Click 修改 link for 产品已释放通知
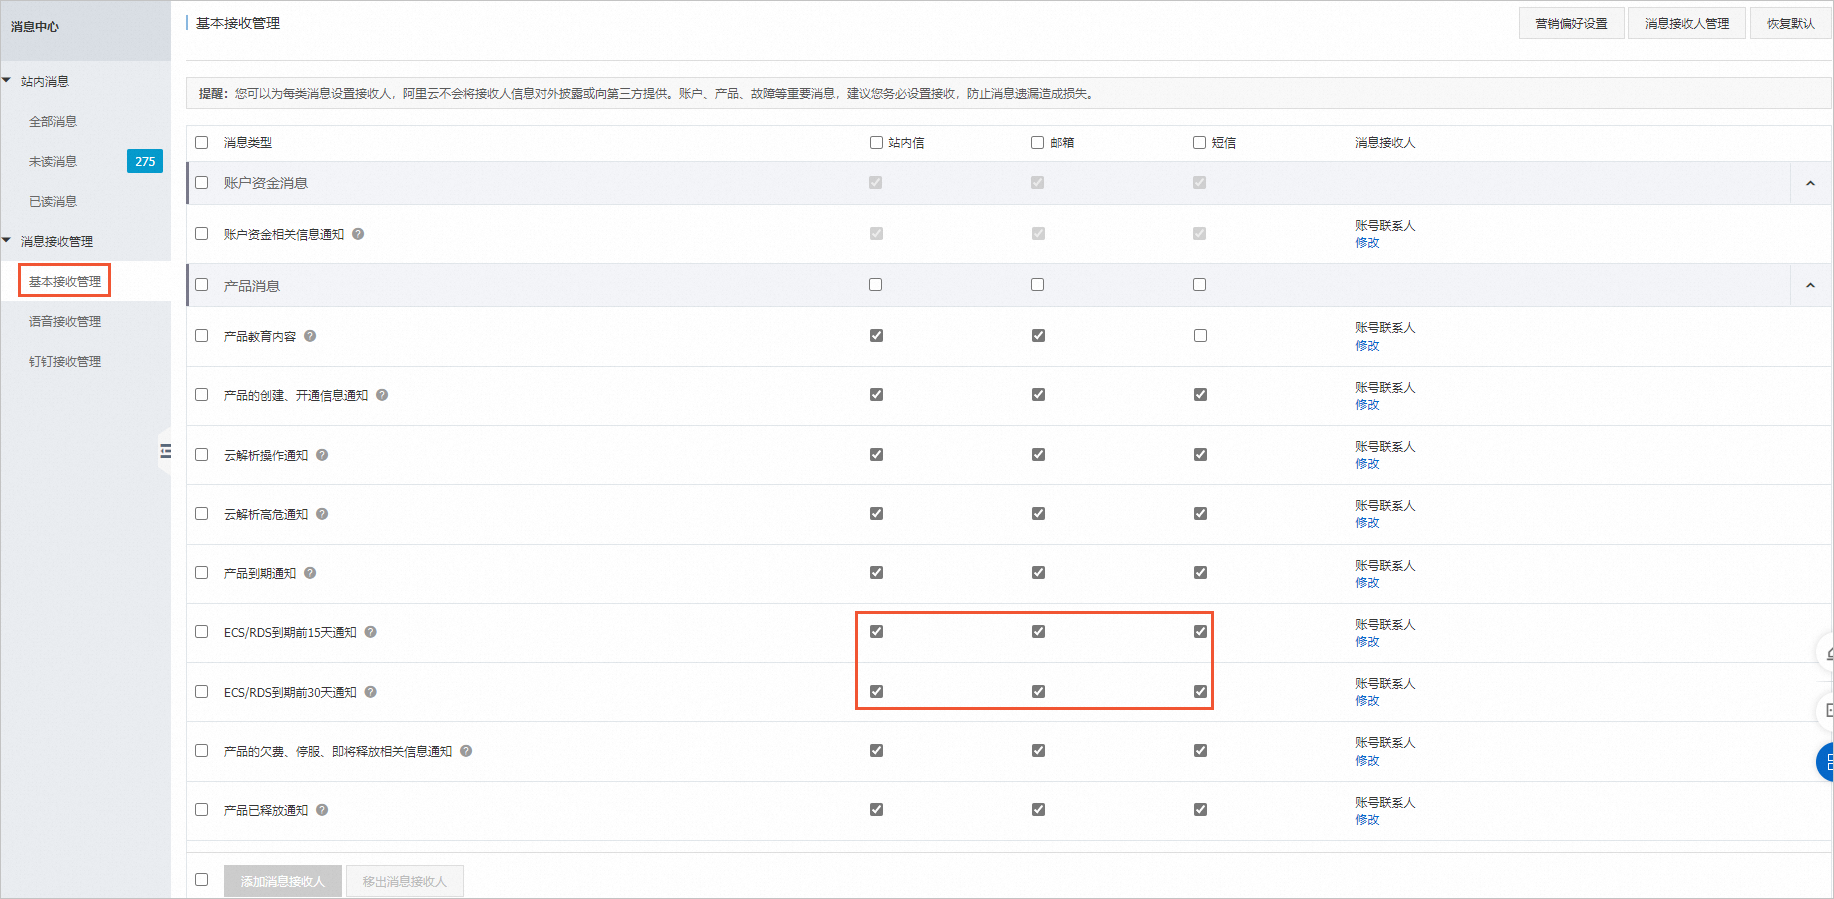1834x899 pixels. click(1367, 820)
